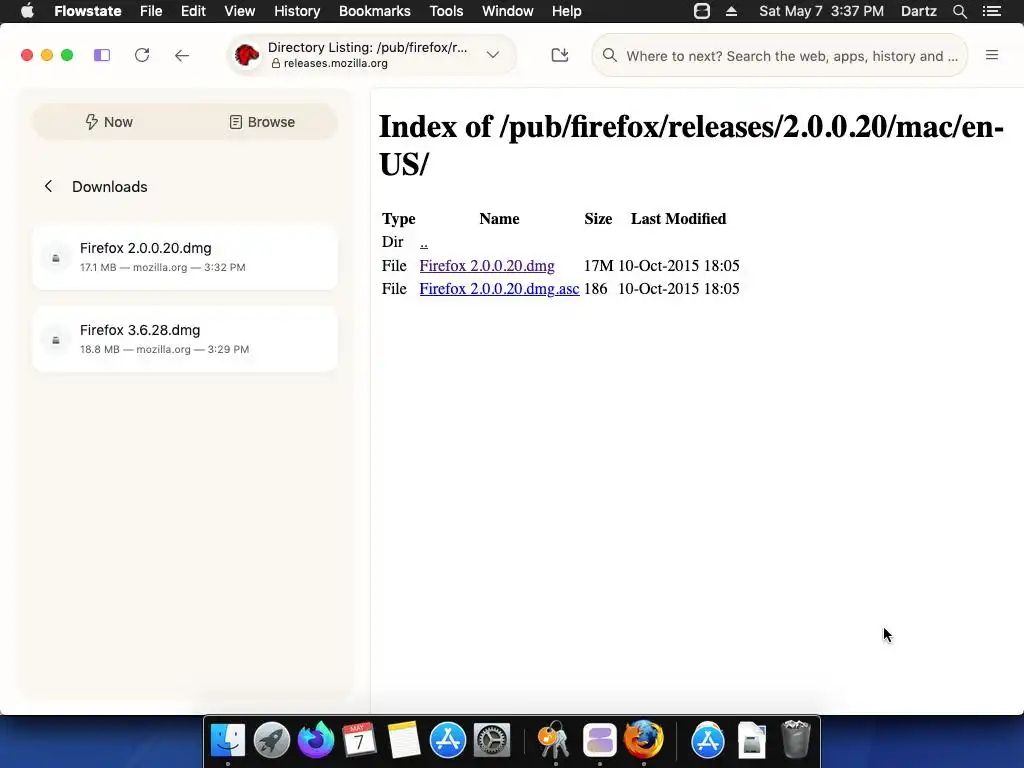Open Control Center list icon in menu bar

tap(992, 11)
